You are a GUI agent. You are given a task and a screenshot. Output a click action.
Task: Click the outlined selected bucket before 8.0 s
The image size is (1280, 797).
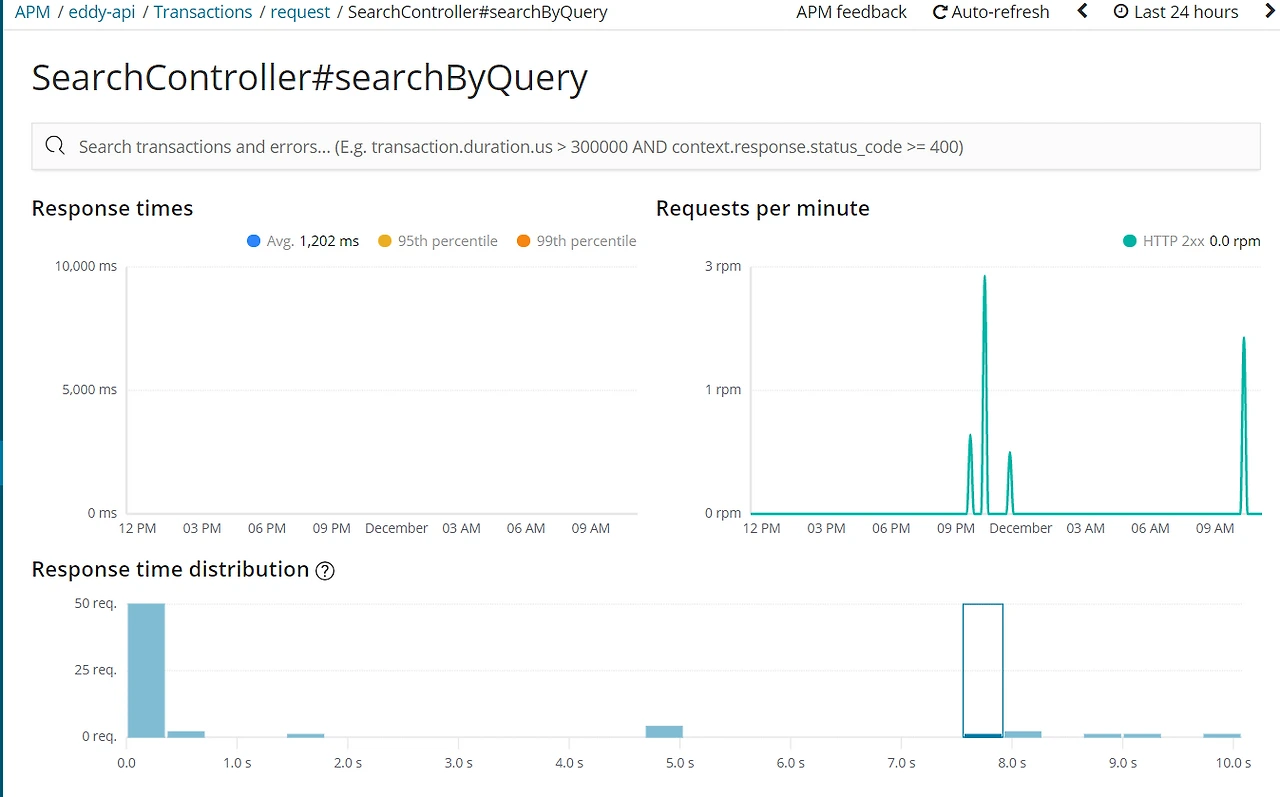(983, 670)
